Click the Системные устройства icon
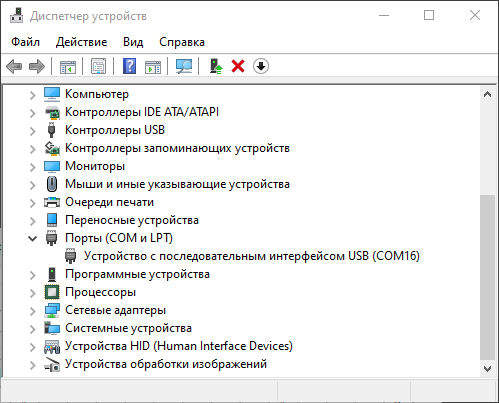499x403 pixels. (x=52, y=328)
